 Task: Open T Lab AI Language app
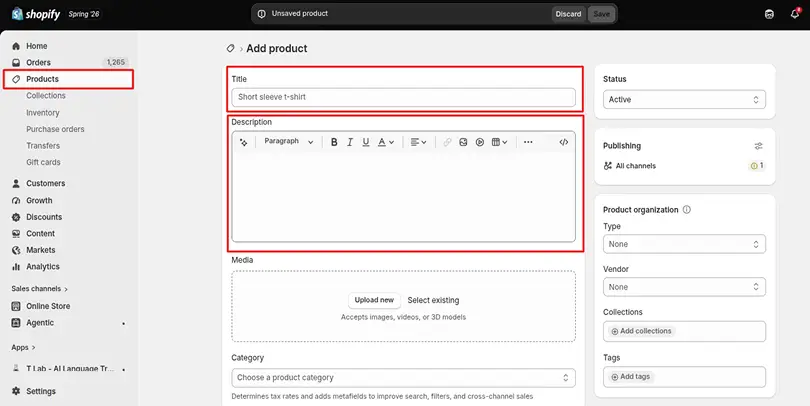click(68, 369)
